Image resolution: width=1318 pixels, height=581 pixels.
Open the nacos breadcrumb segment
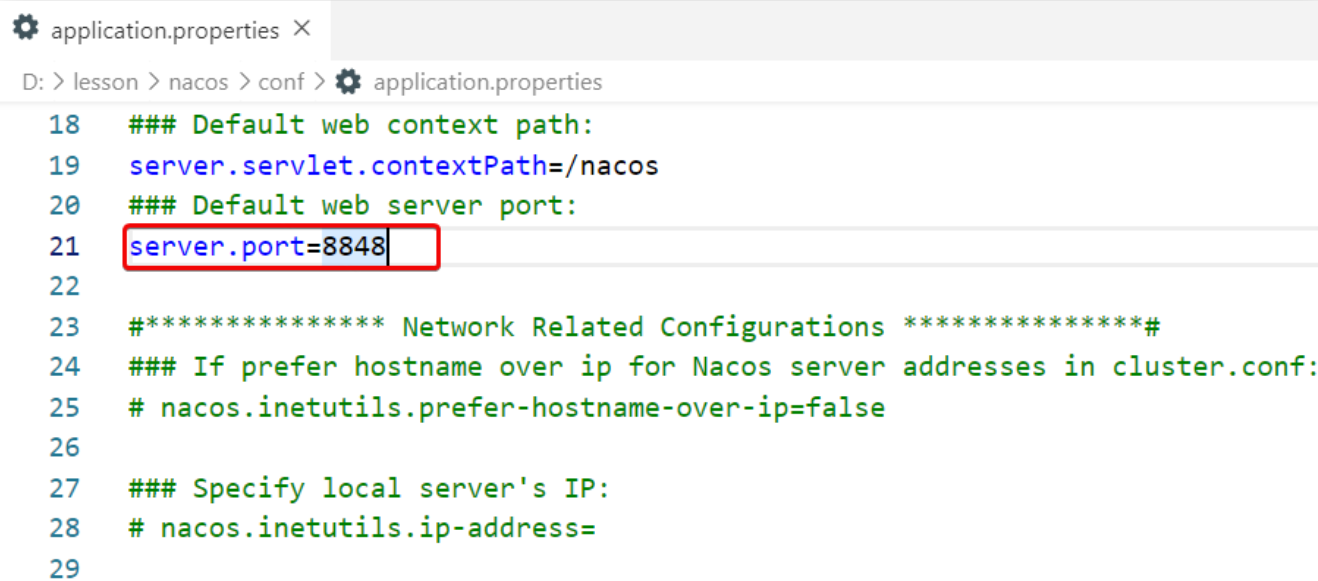tap(198, 82)
